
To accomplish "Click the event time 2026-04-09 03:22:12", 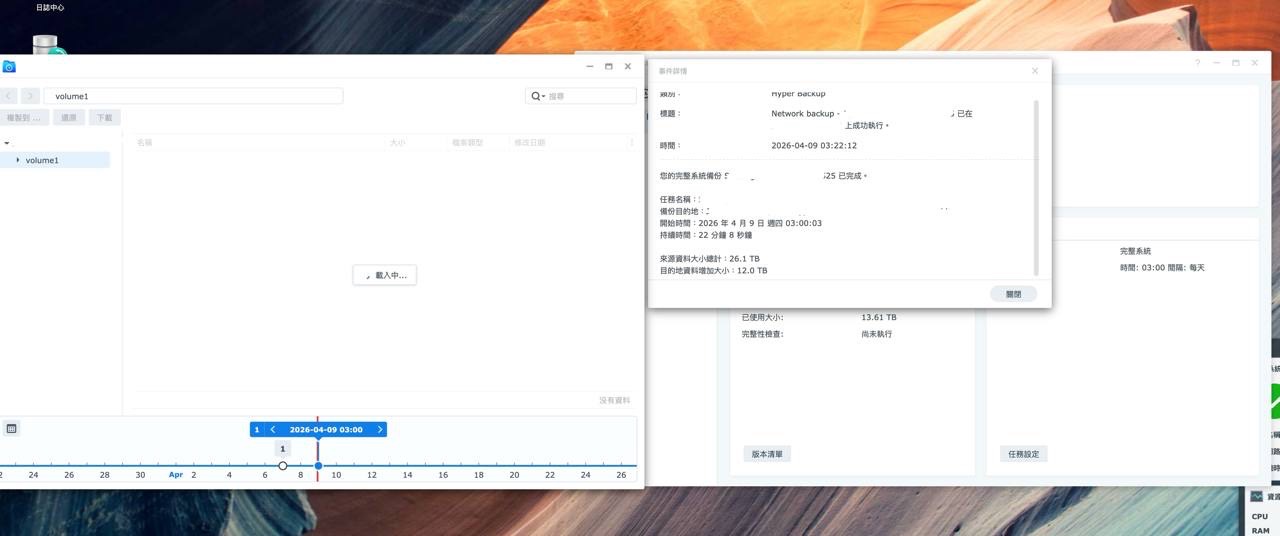I will pos(814,145).
